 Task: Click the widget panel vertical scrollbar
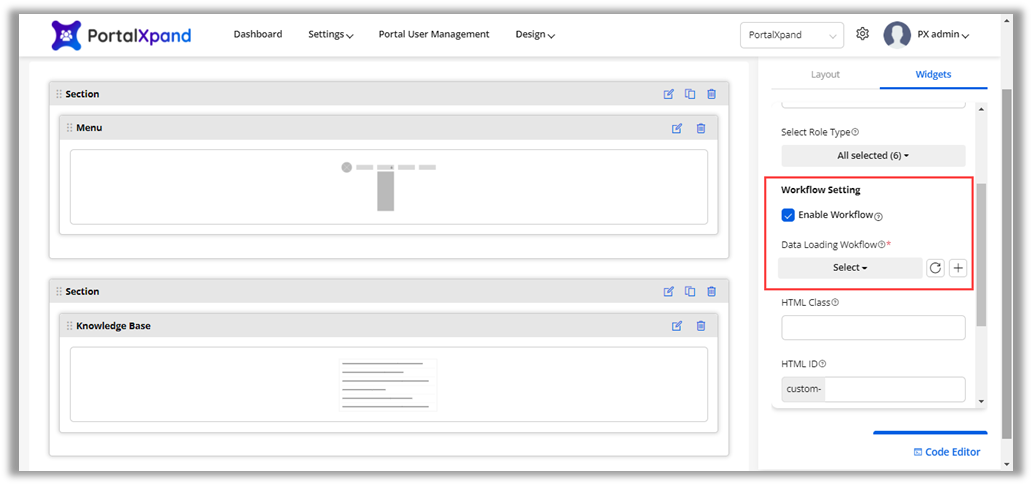[980, 250]
